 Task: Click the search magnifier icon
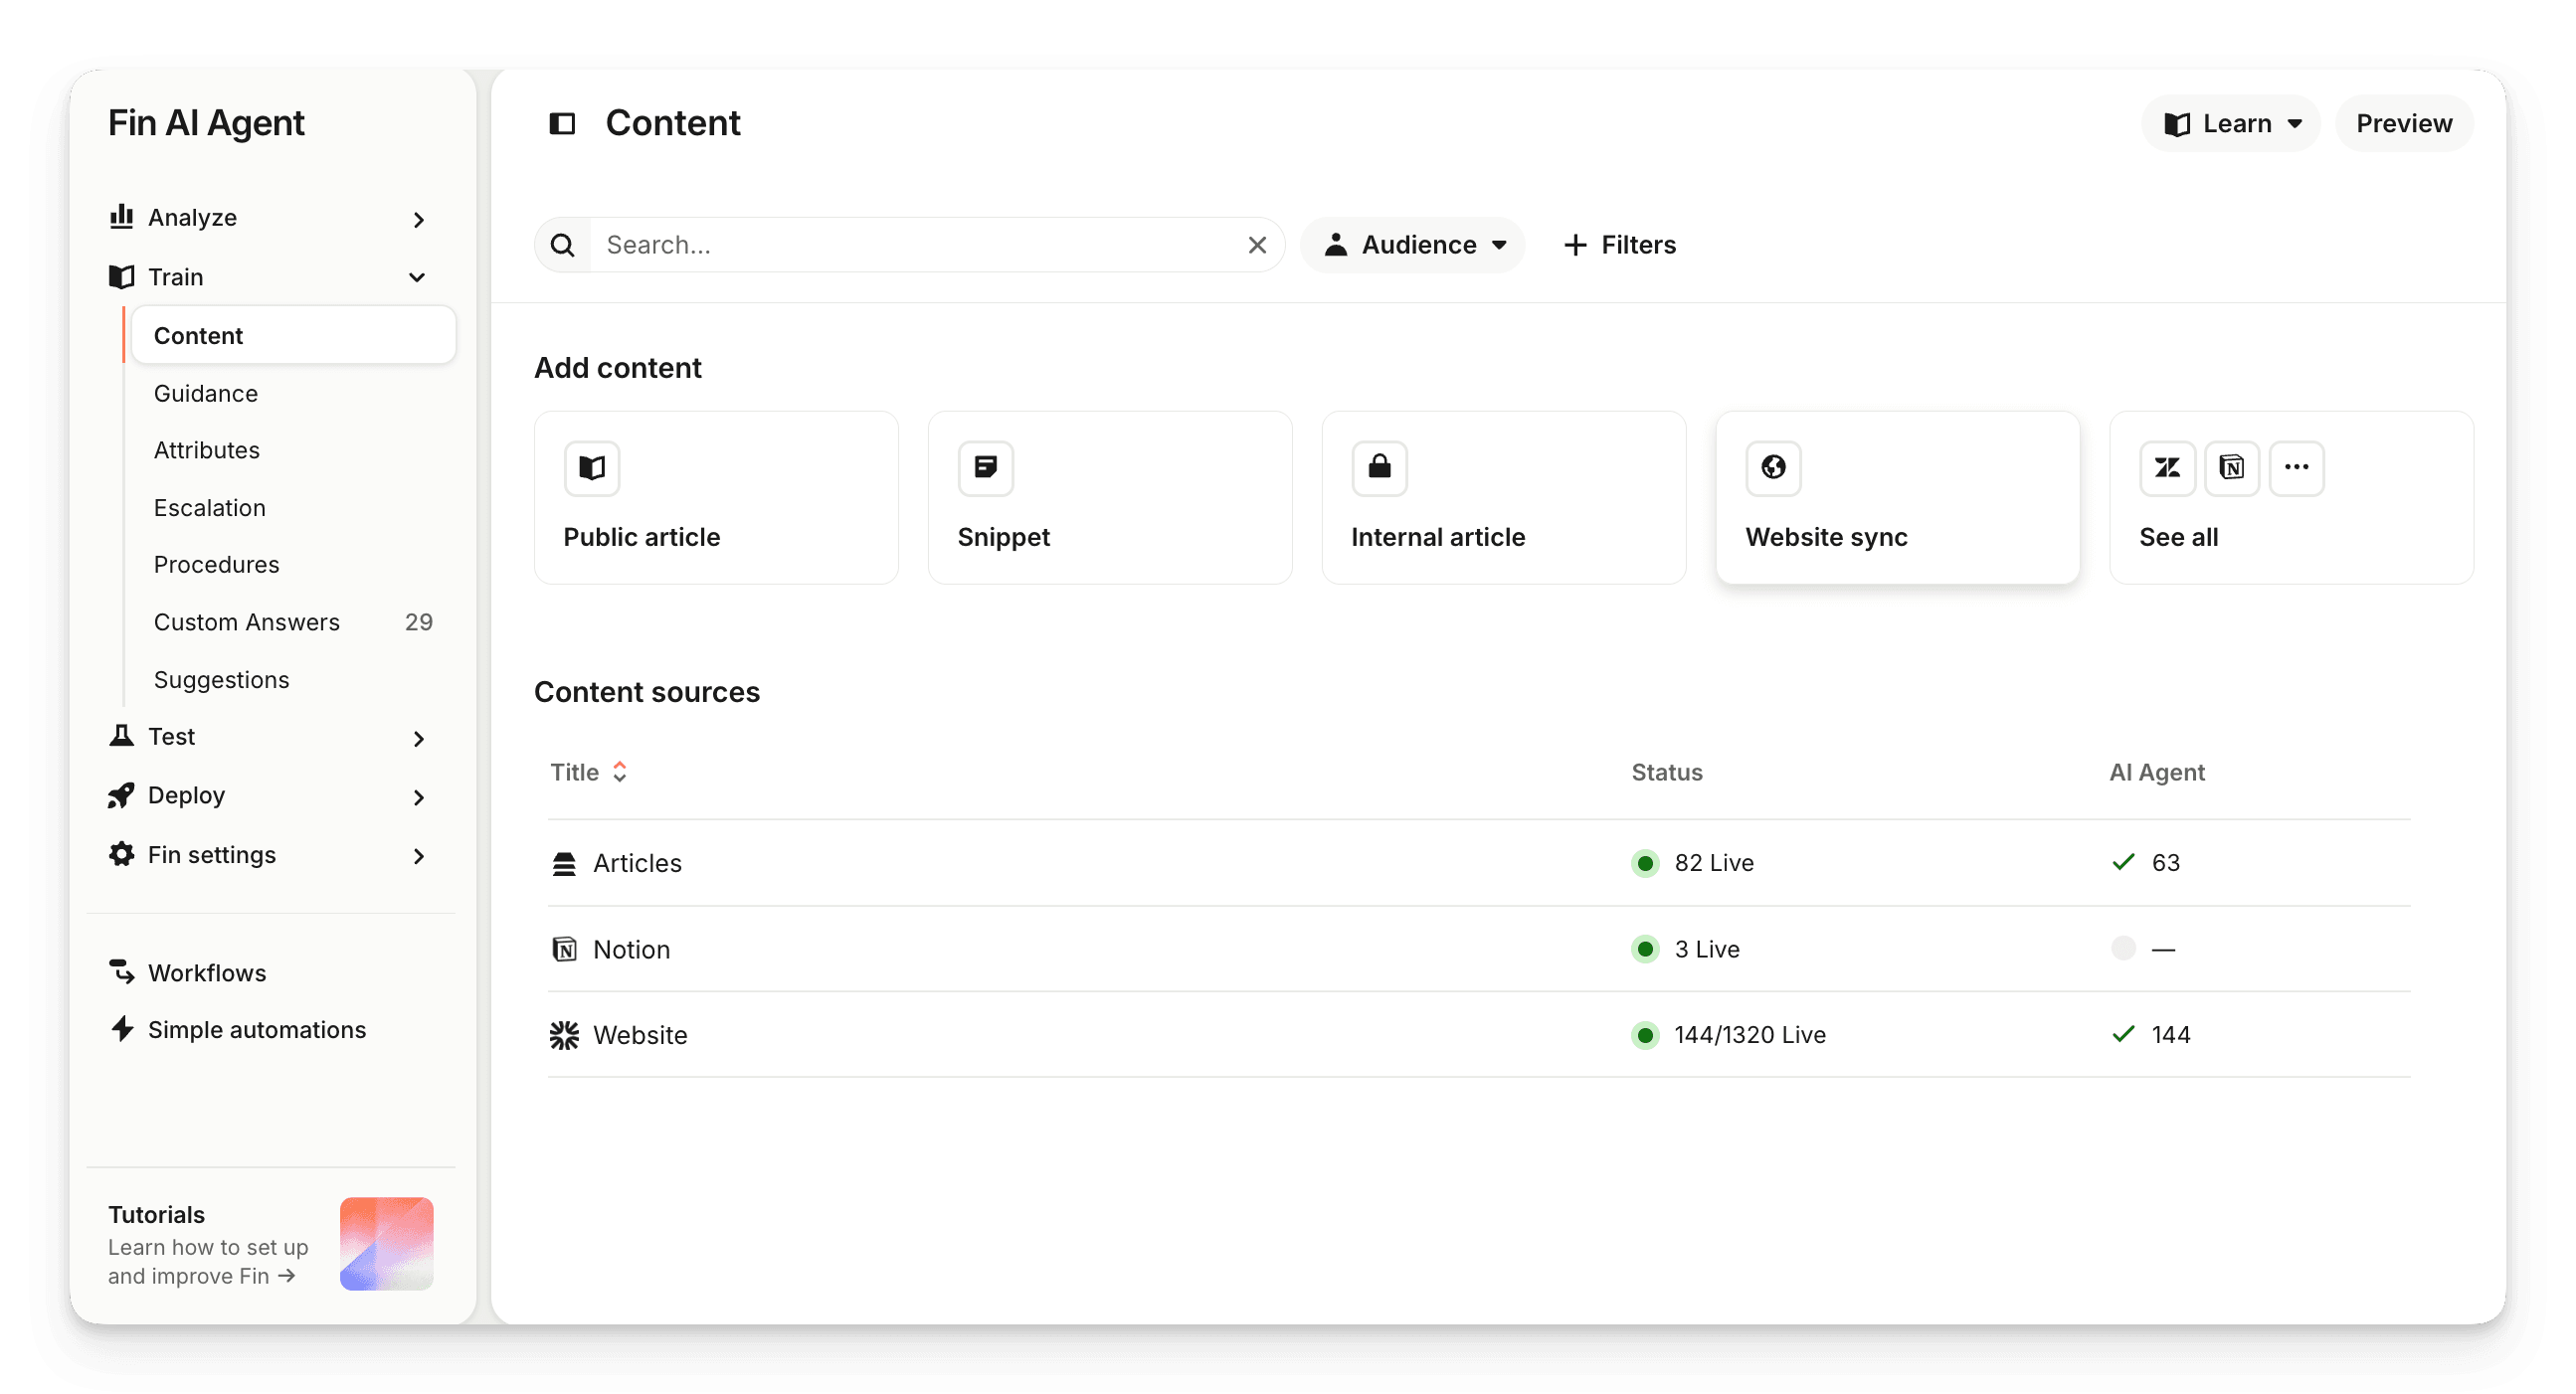(x=562, y=244)
